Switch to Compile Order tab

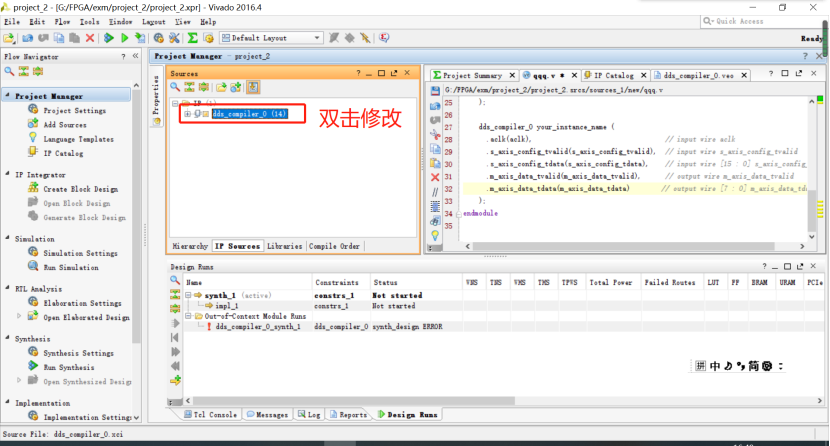click(x=334, y=246)
